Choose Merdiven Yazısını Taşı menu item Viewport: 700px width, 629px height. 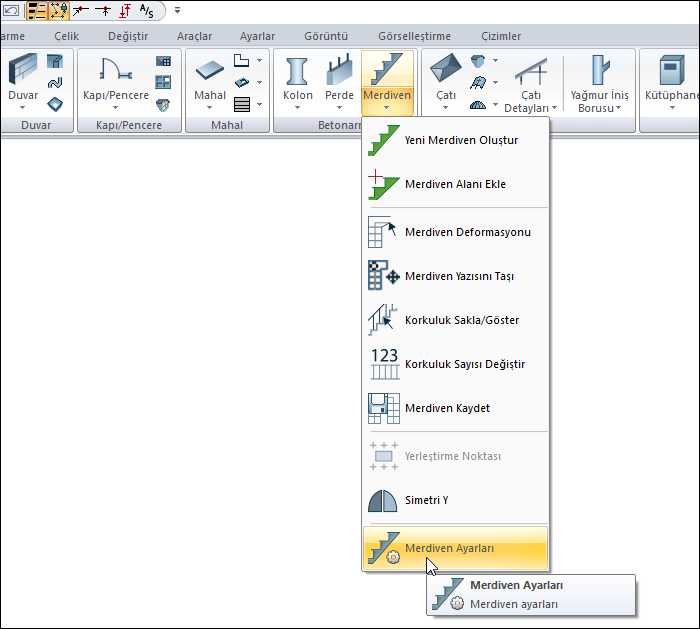455,276
